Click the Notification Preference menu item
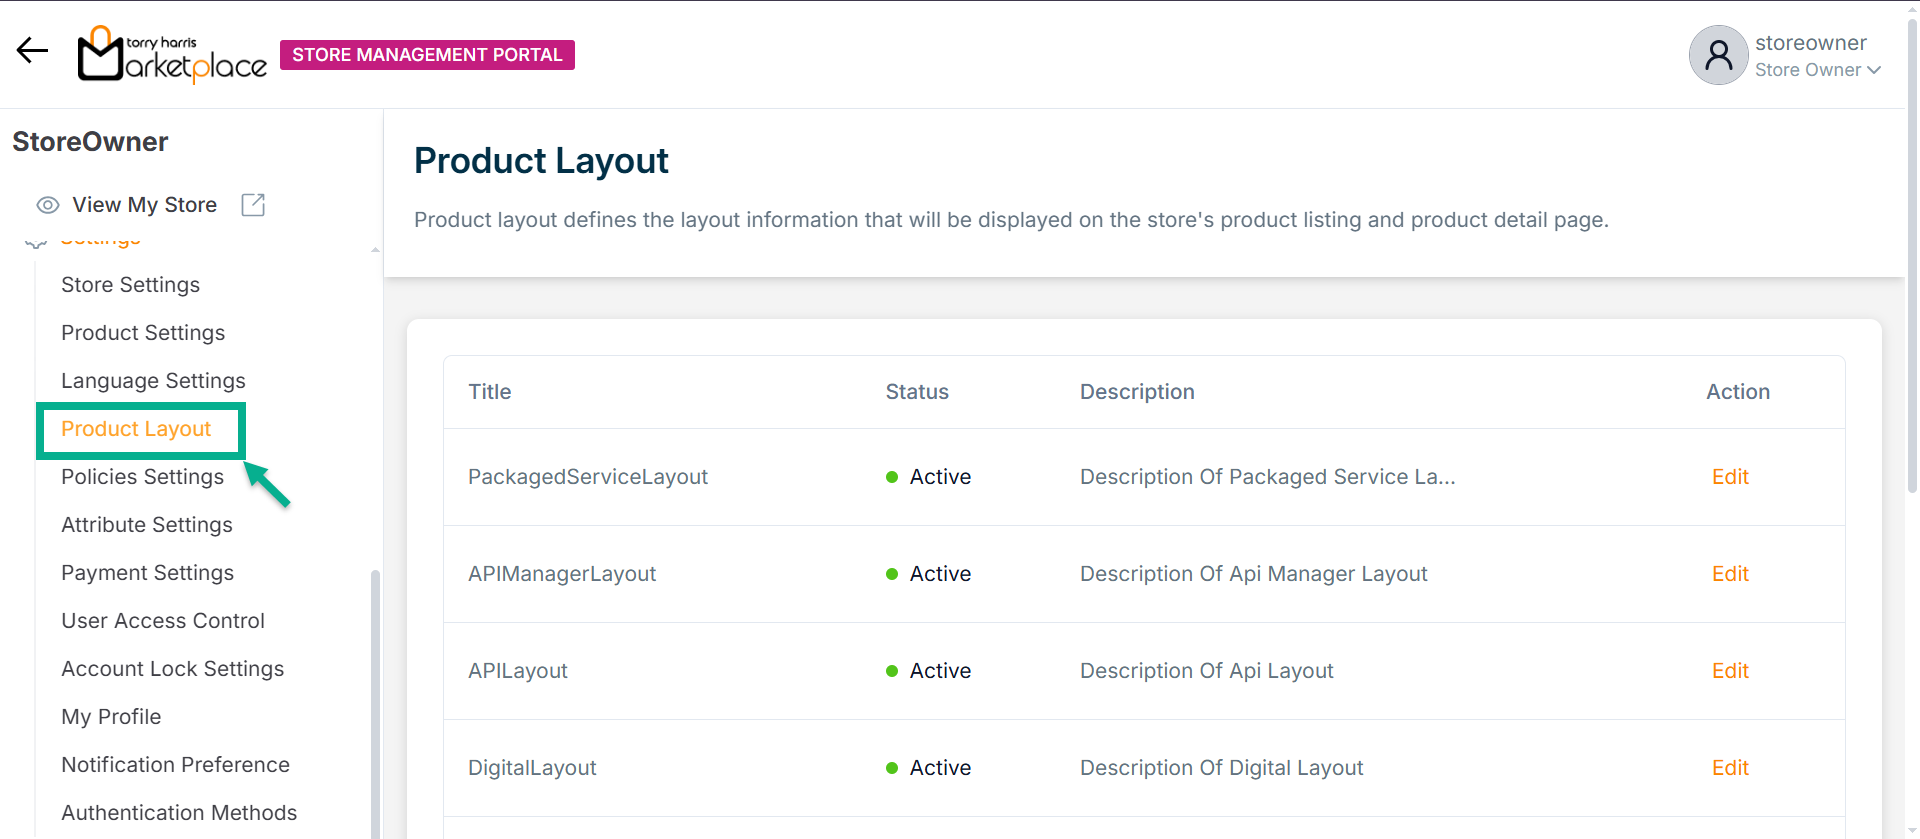The image size is (1920, 839). [x=175, y=765]
